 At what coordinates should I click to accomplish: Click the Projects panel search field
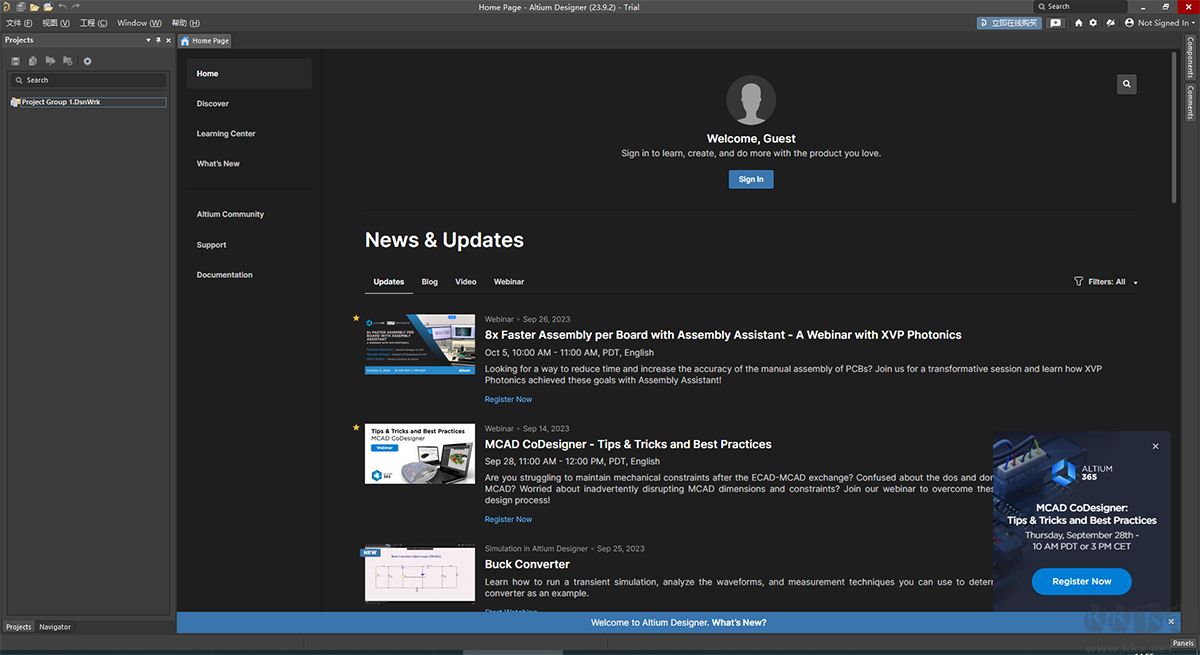pos(88,80)
